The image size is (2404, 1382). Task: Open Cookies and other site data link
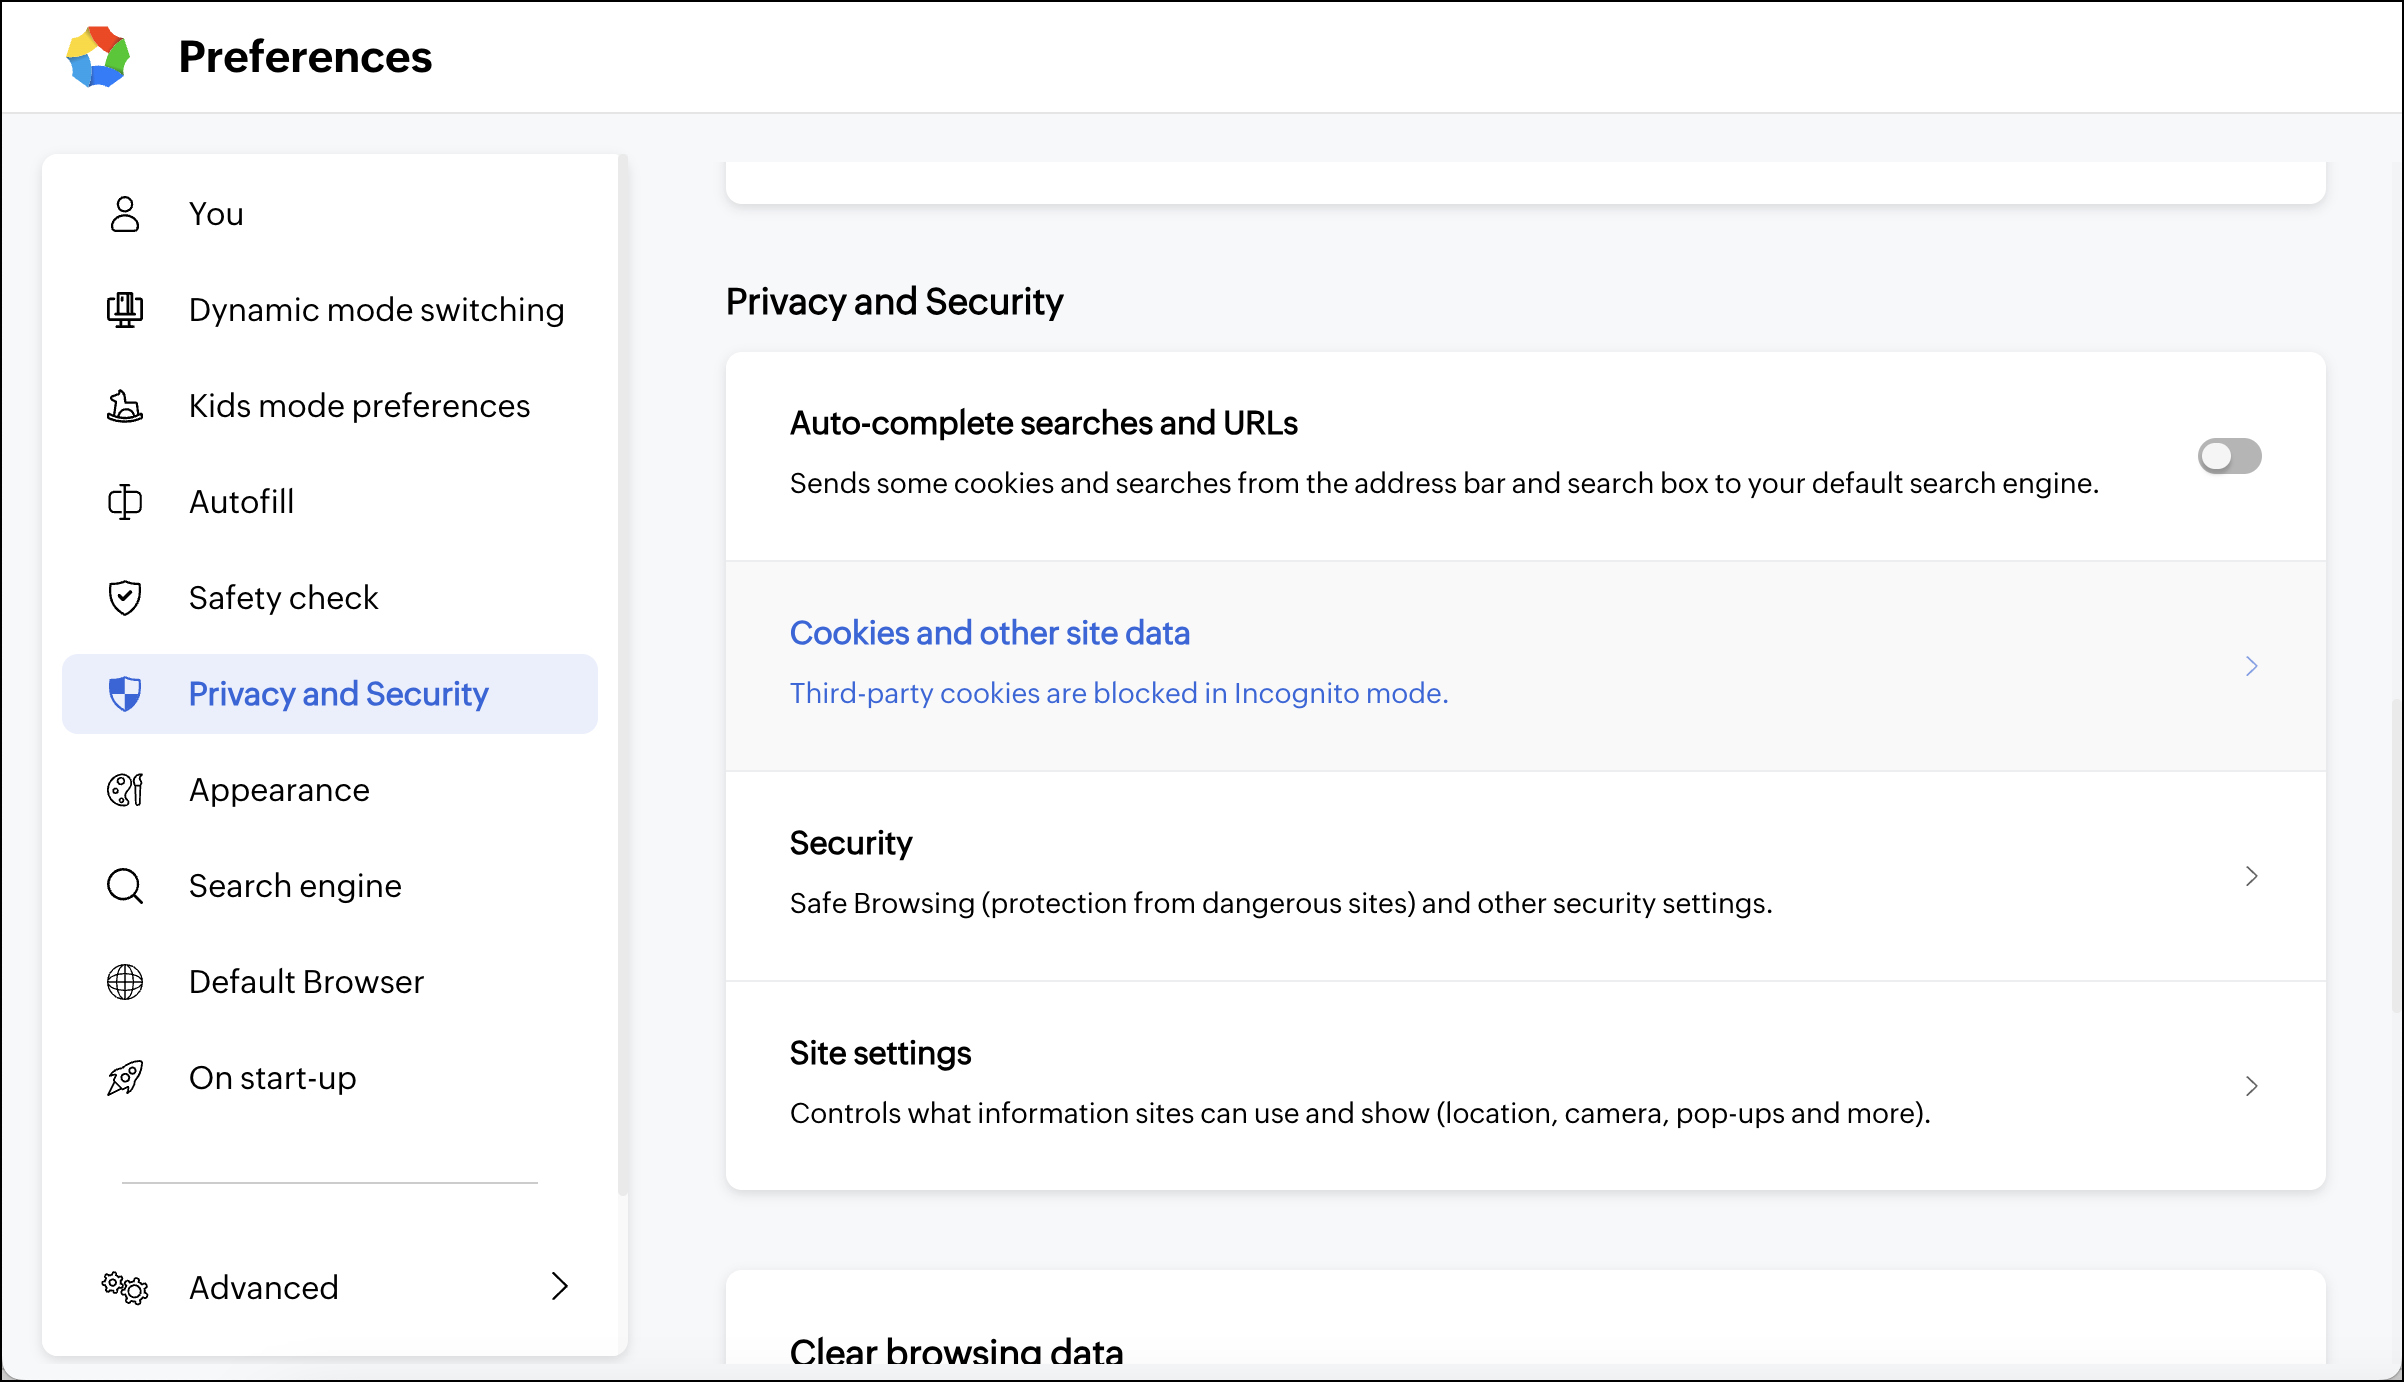point(990,633)
